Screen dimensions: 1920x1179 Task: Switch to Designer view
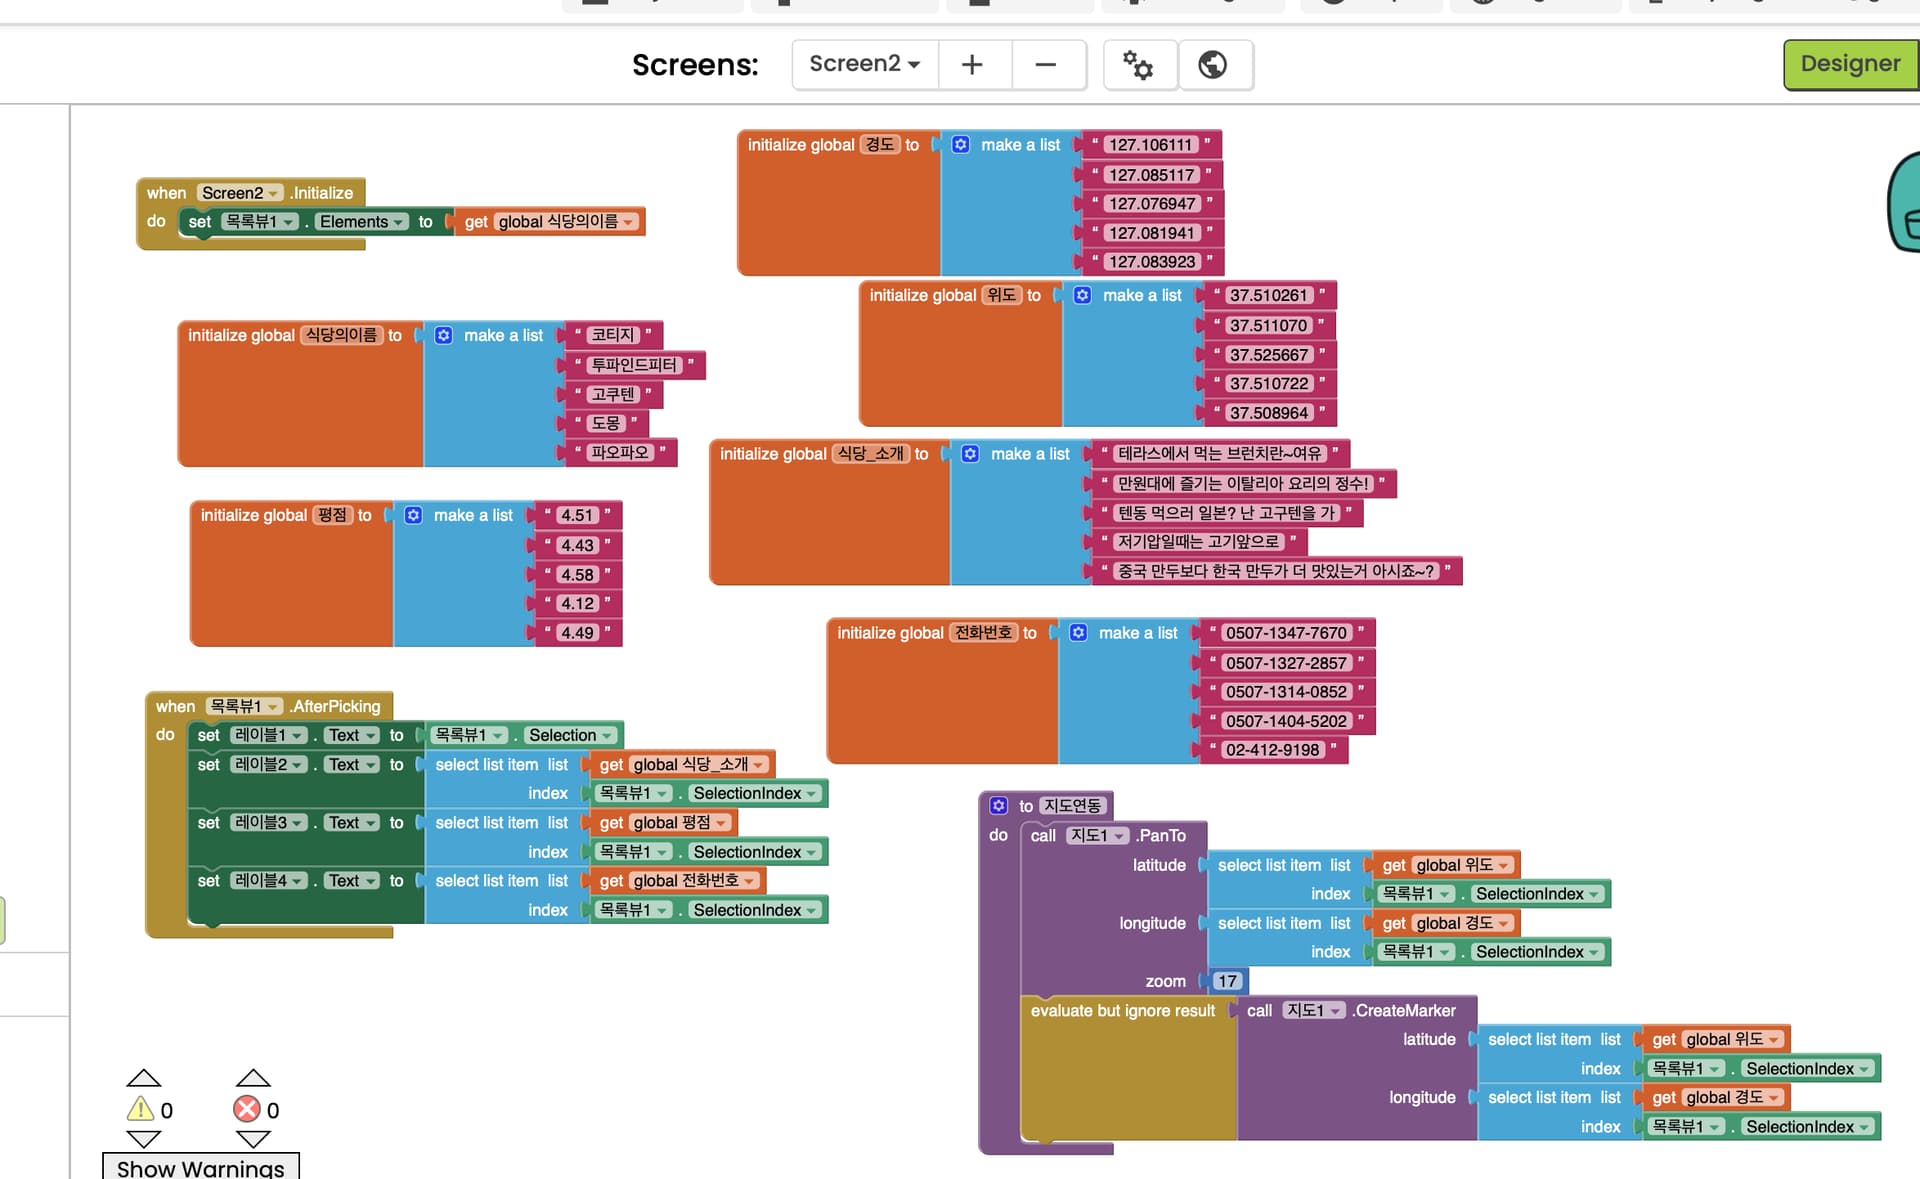pyautogui.click(x=1850, y=64)
